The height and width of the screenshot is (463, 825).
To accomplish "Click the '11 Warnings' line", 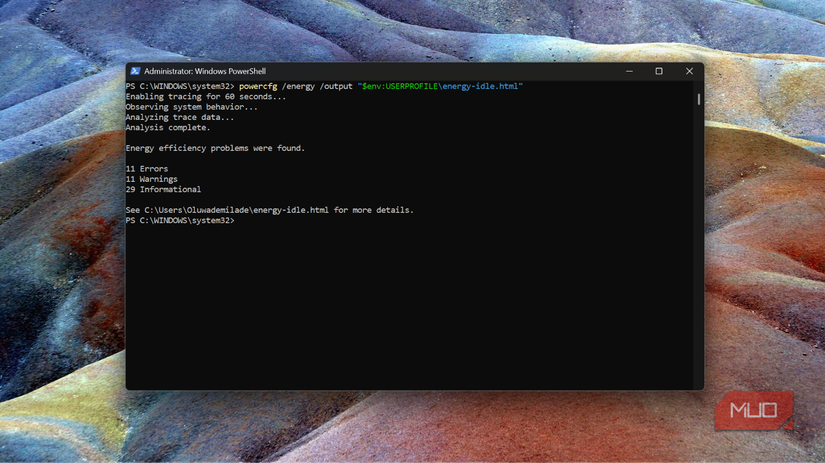I will (x=152, y=179).
